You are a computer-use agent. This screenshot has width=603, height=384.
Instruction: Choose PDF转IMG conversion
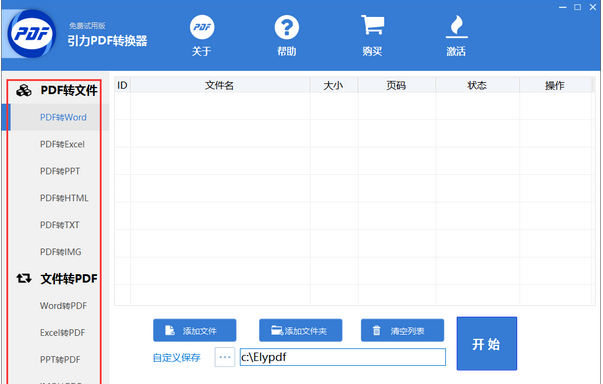point(61,252)
